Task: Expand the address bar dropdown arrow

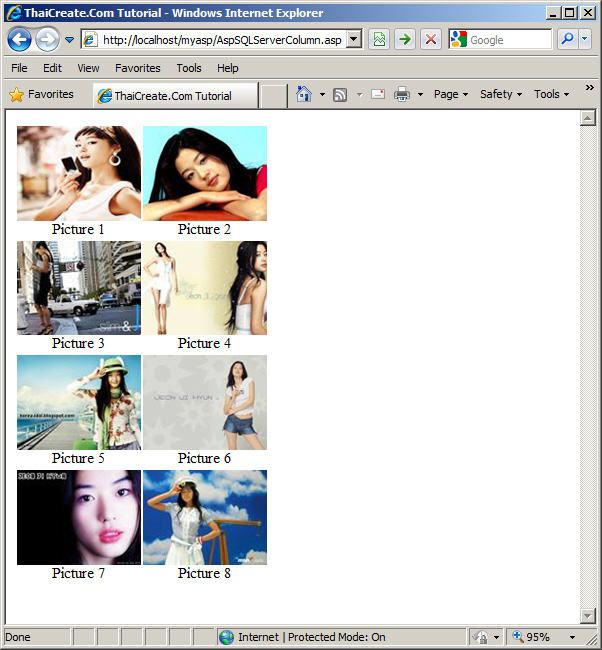Action: click(x=354, y=40)
